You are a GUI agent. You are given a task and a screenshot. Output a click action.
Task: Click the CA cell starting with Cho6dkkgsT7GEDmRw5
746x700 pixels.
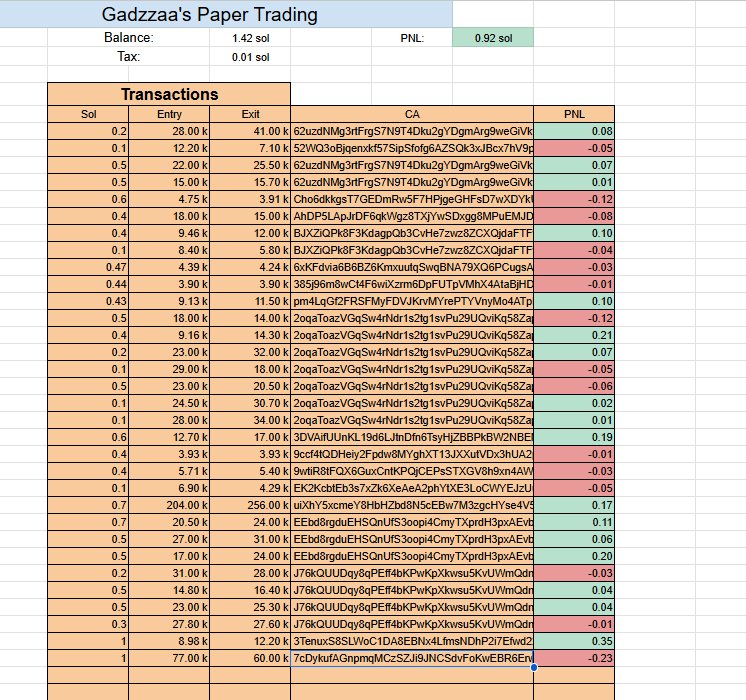[x=412, y=199]
